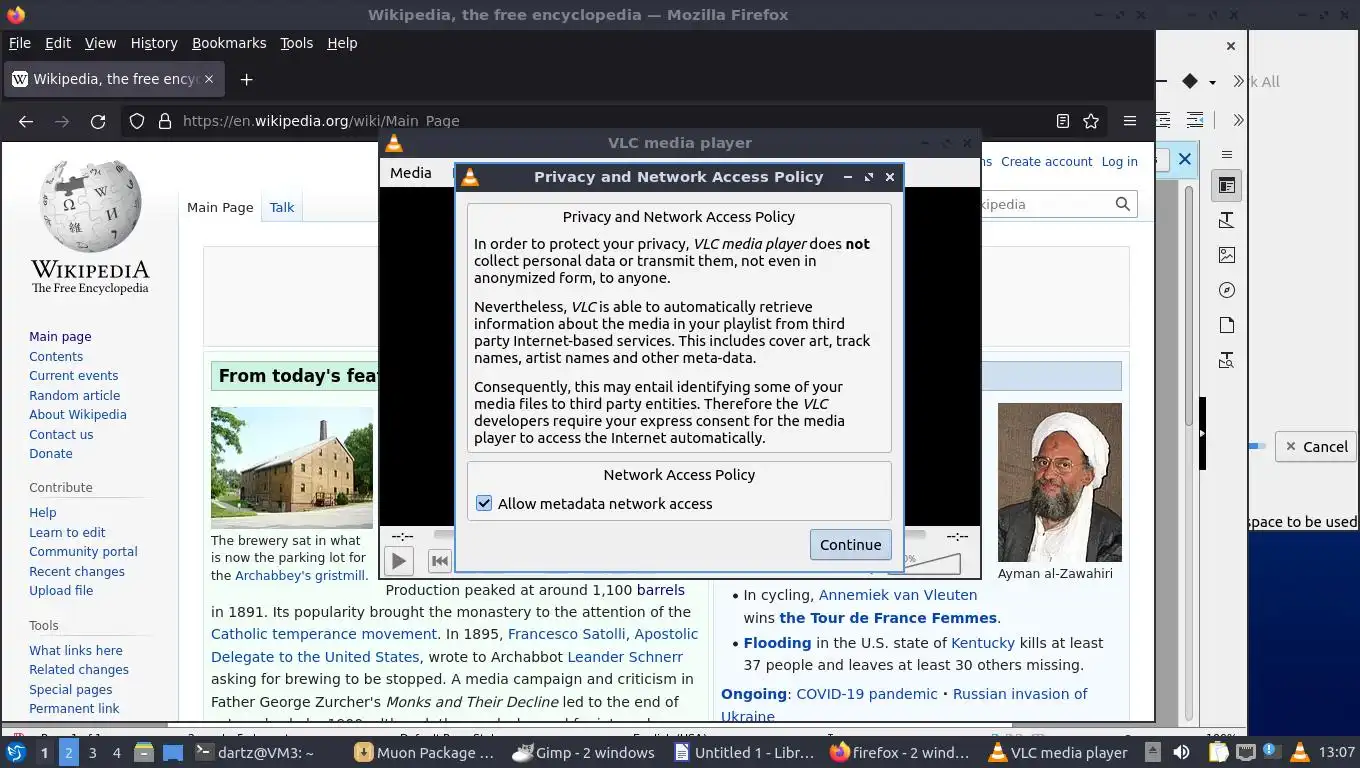Open the panel application menu launcher
This screenshot has width=1360, height=768.
[15, 752]
